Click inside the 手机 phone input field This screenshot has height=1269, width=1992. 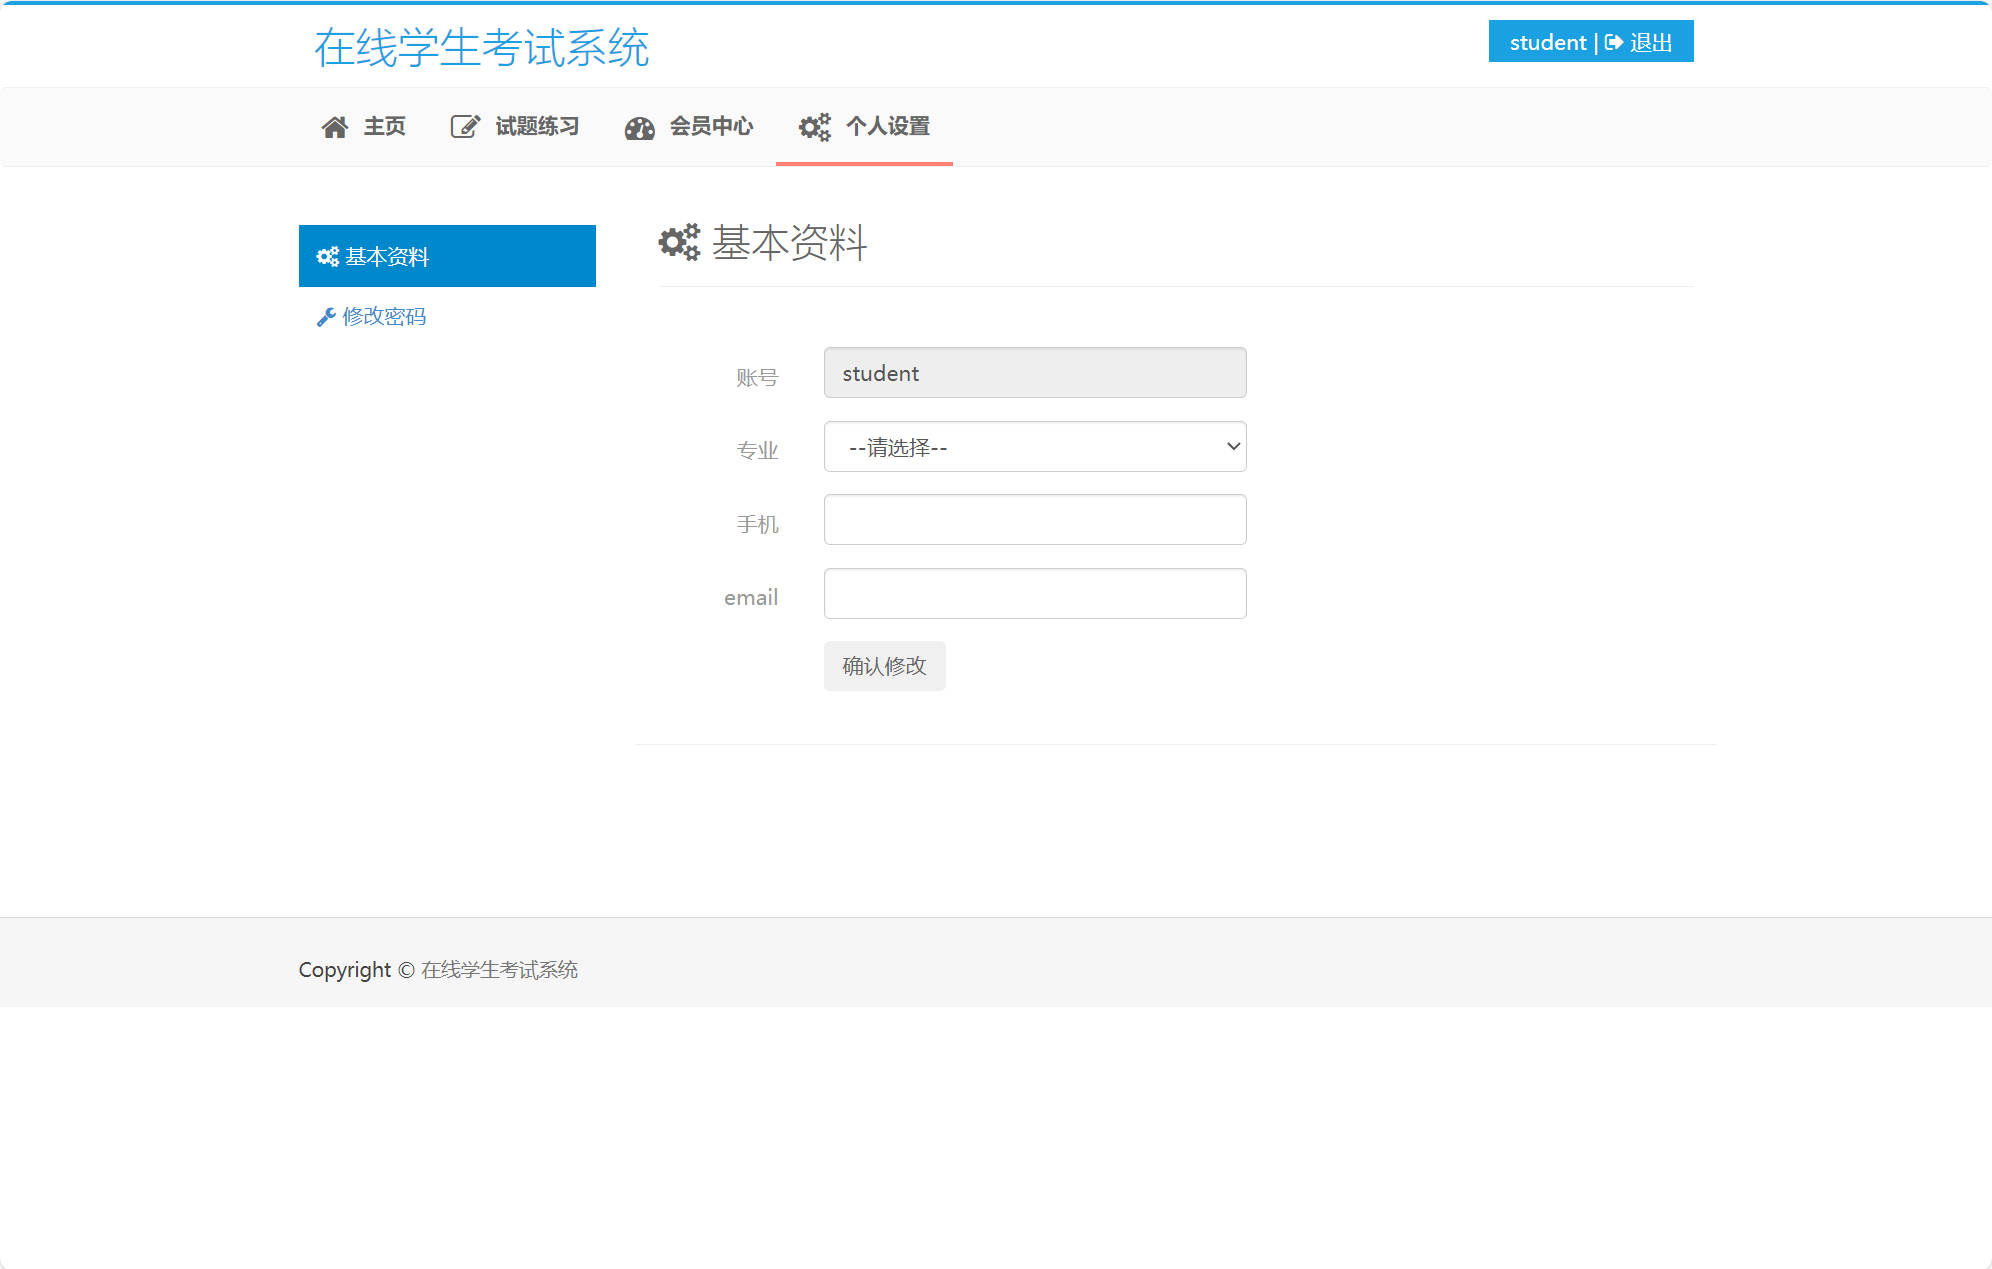pyautogui.click(x=1034, y=519)
